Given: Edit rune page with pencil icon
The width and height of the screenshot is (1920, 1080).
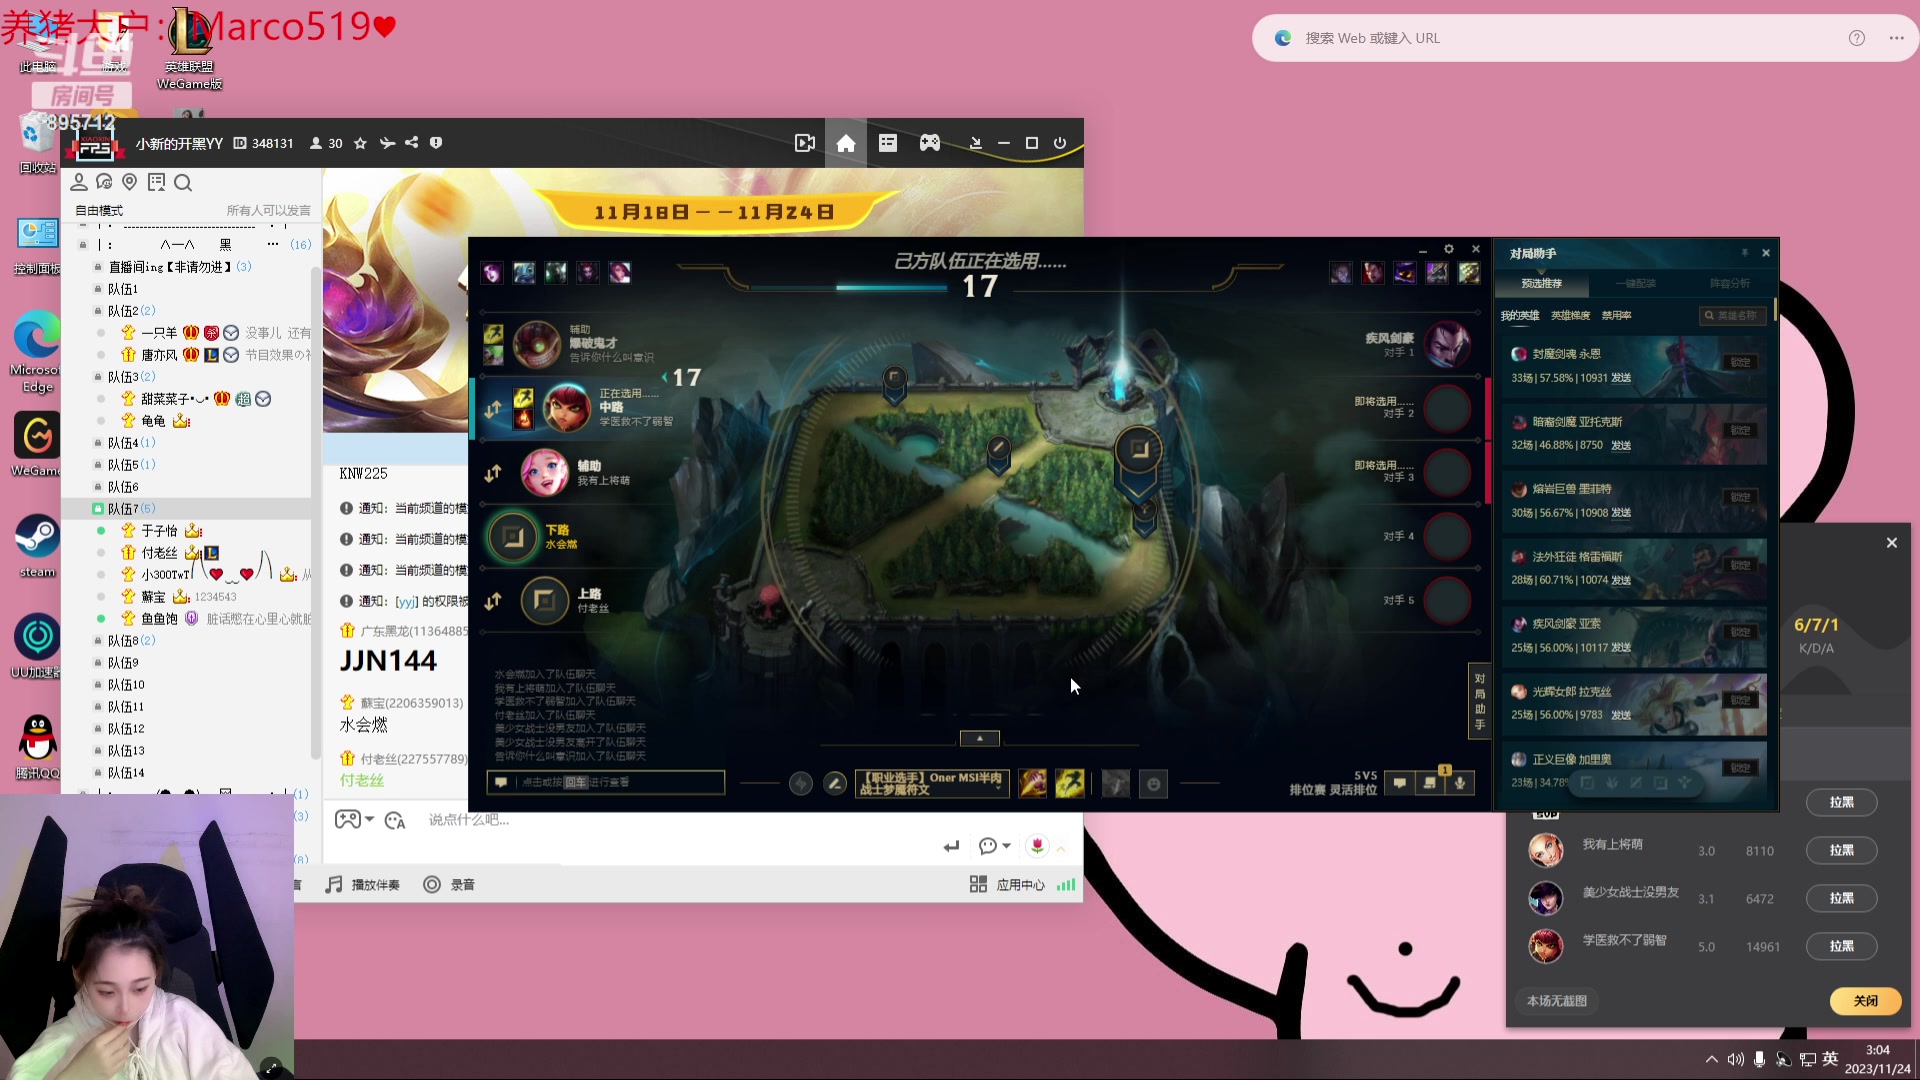Looking at the screenshot, I should [x=835, y=784].
